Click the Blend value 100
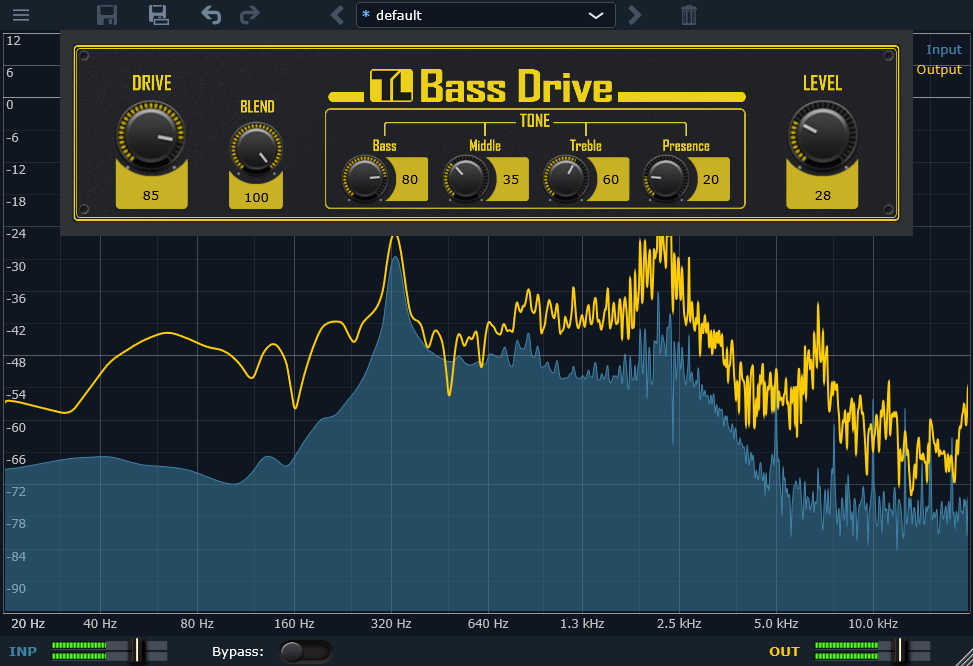 [256, 197]
